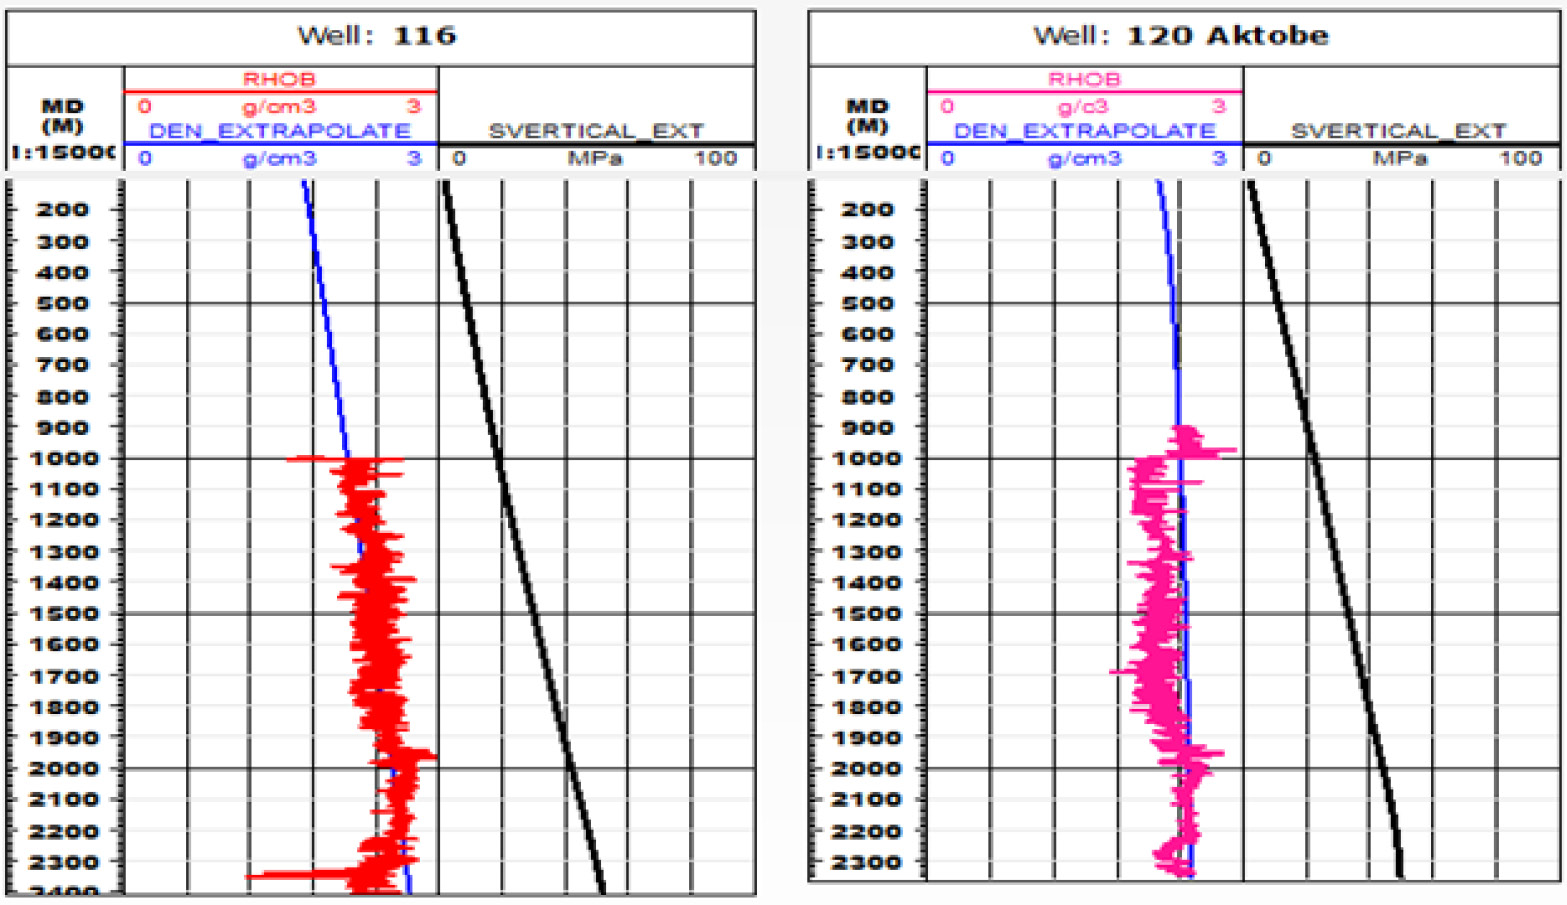This screenshot has height=905, width=1567.
Task: Click DEN_EXTRAPOLATE curve name in Well 116
Action: coord(279,131)
